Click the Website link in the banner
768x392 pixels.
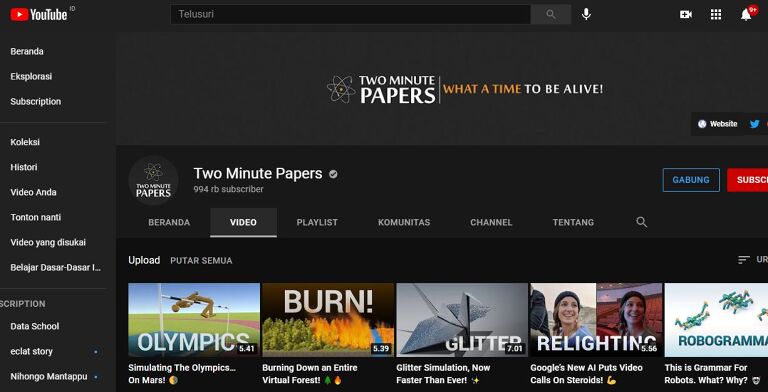(x=718, y=124)
